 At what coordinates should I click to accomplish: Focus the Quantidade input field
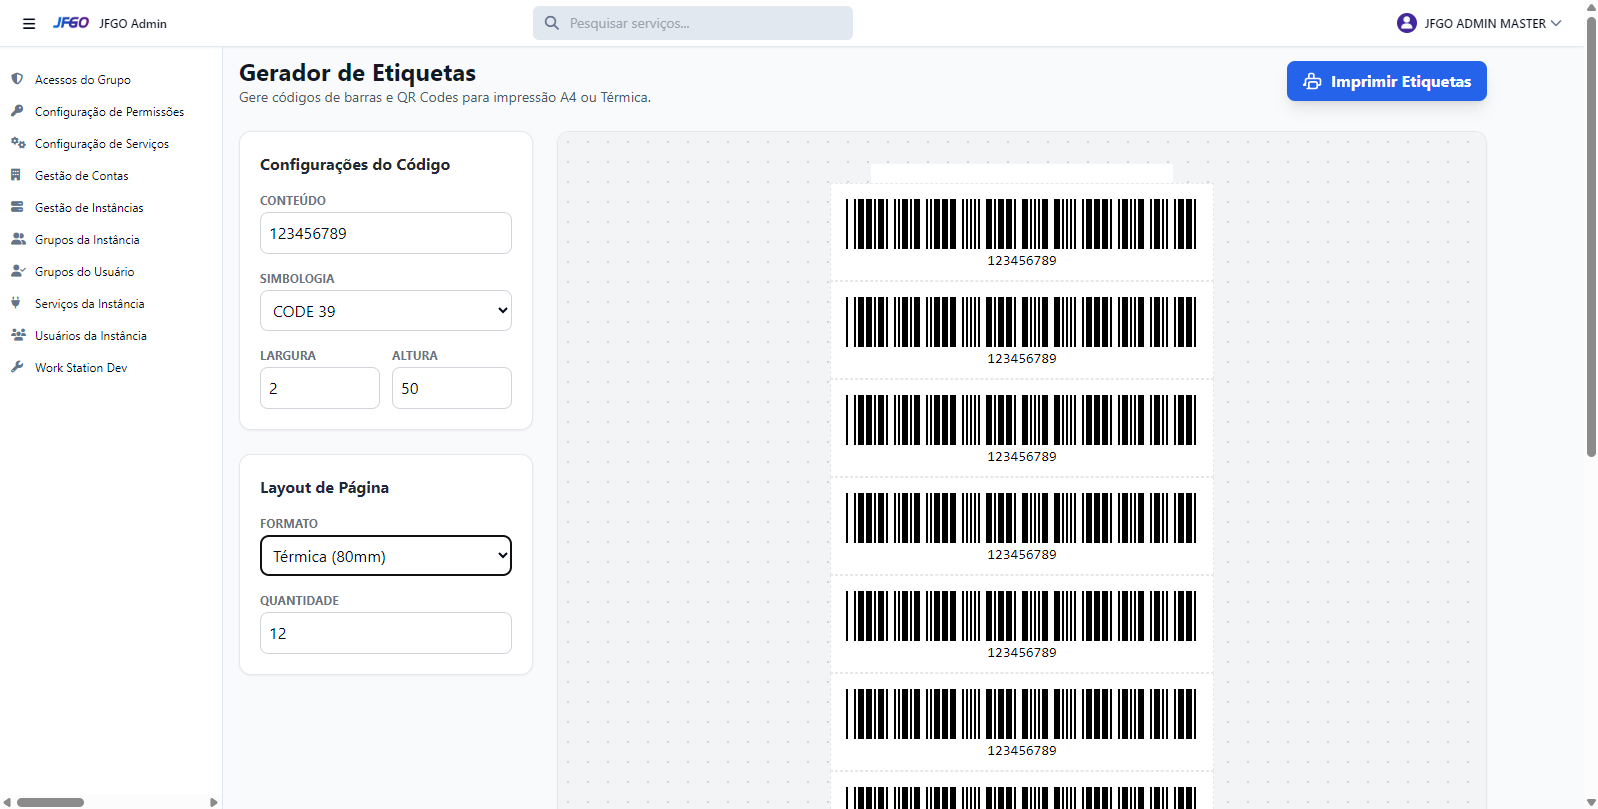[385, 633]
